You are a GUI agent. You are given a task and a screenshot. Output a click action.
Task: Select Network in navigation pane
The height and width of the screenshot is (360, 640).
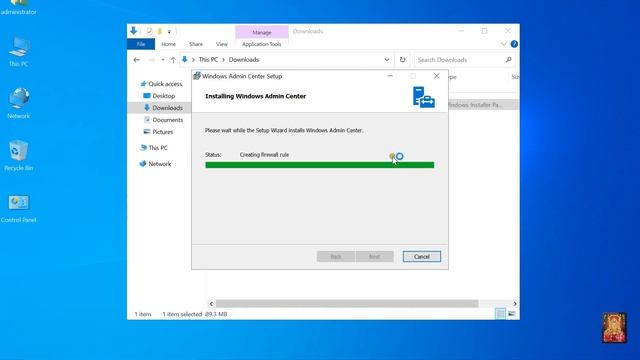(x=159, y=164)
